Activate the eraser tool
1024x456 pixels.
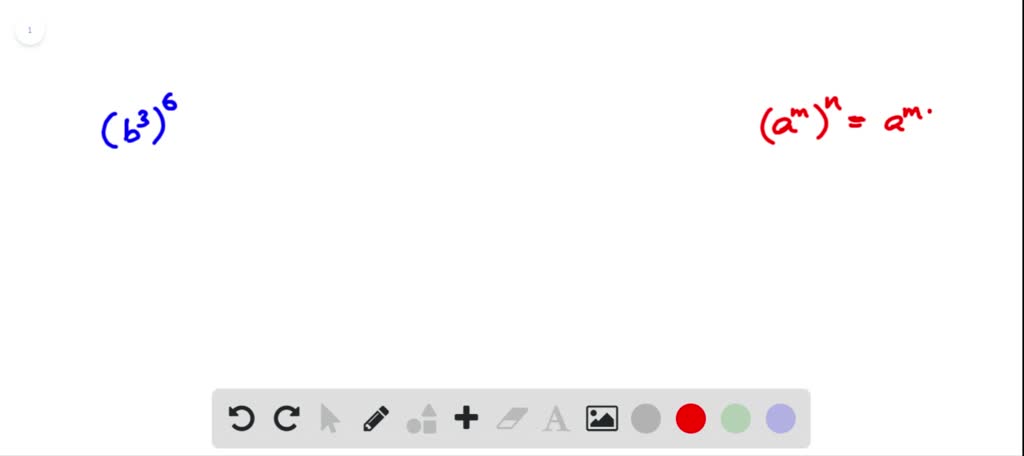point(511,419)
